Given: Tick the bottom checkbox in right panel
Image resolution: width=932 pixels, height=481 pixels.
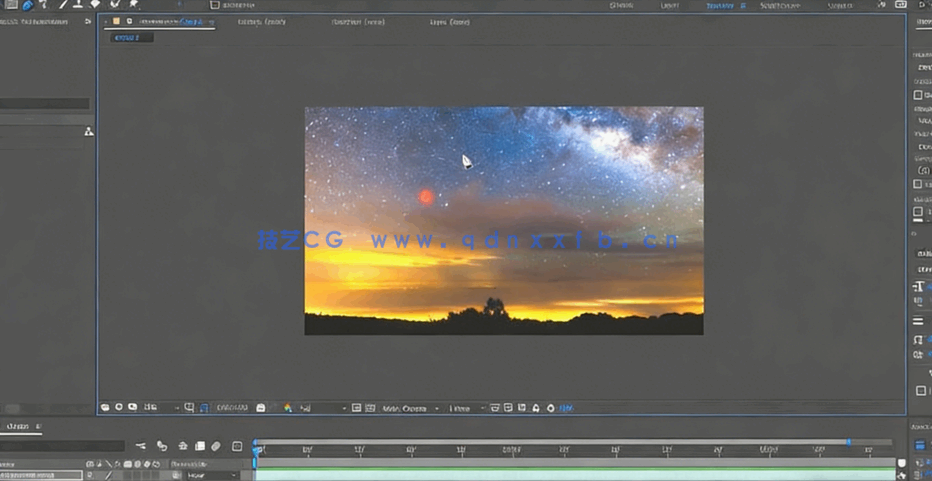Looking at the screenshot, I should (x=921, y=391).
